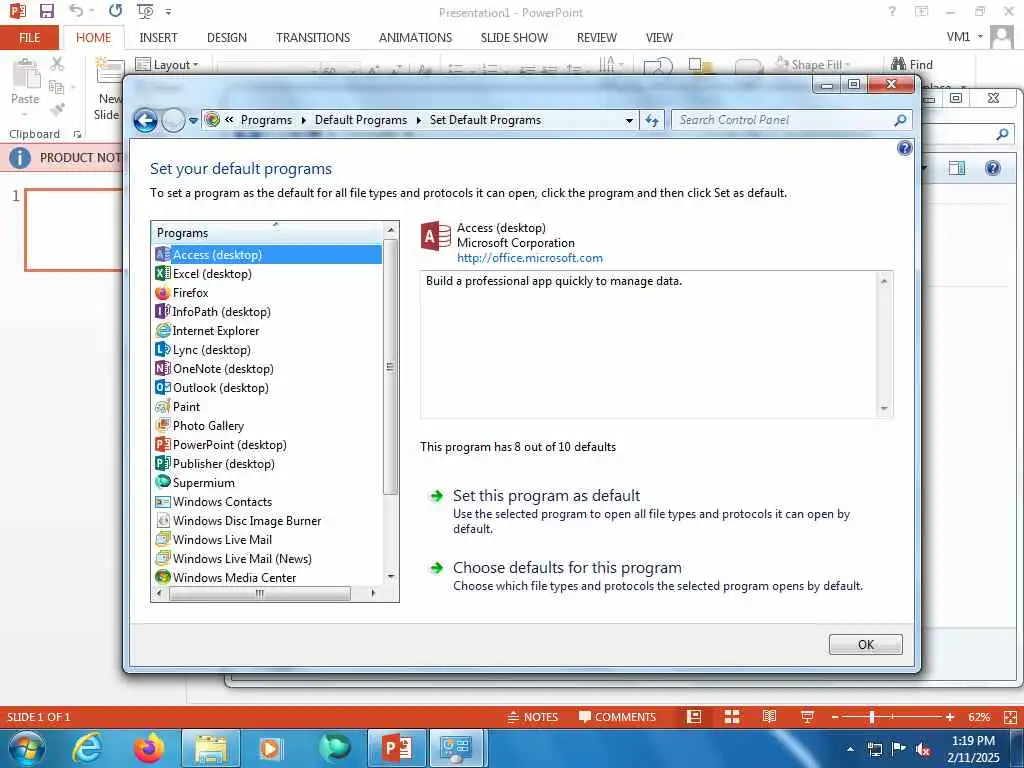
Task: Click Find in PowerPoint ribbon
Action: coord(912,65)
